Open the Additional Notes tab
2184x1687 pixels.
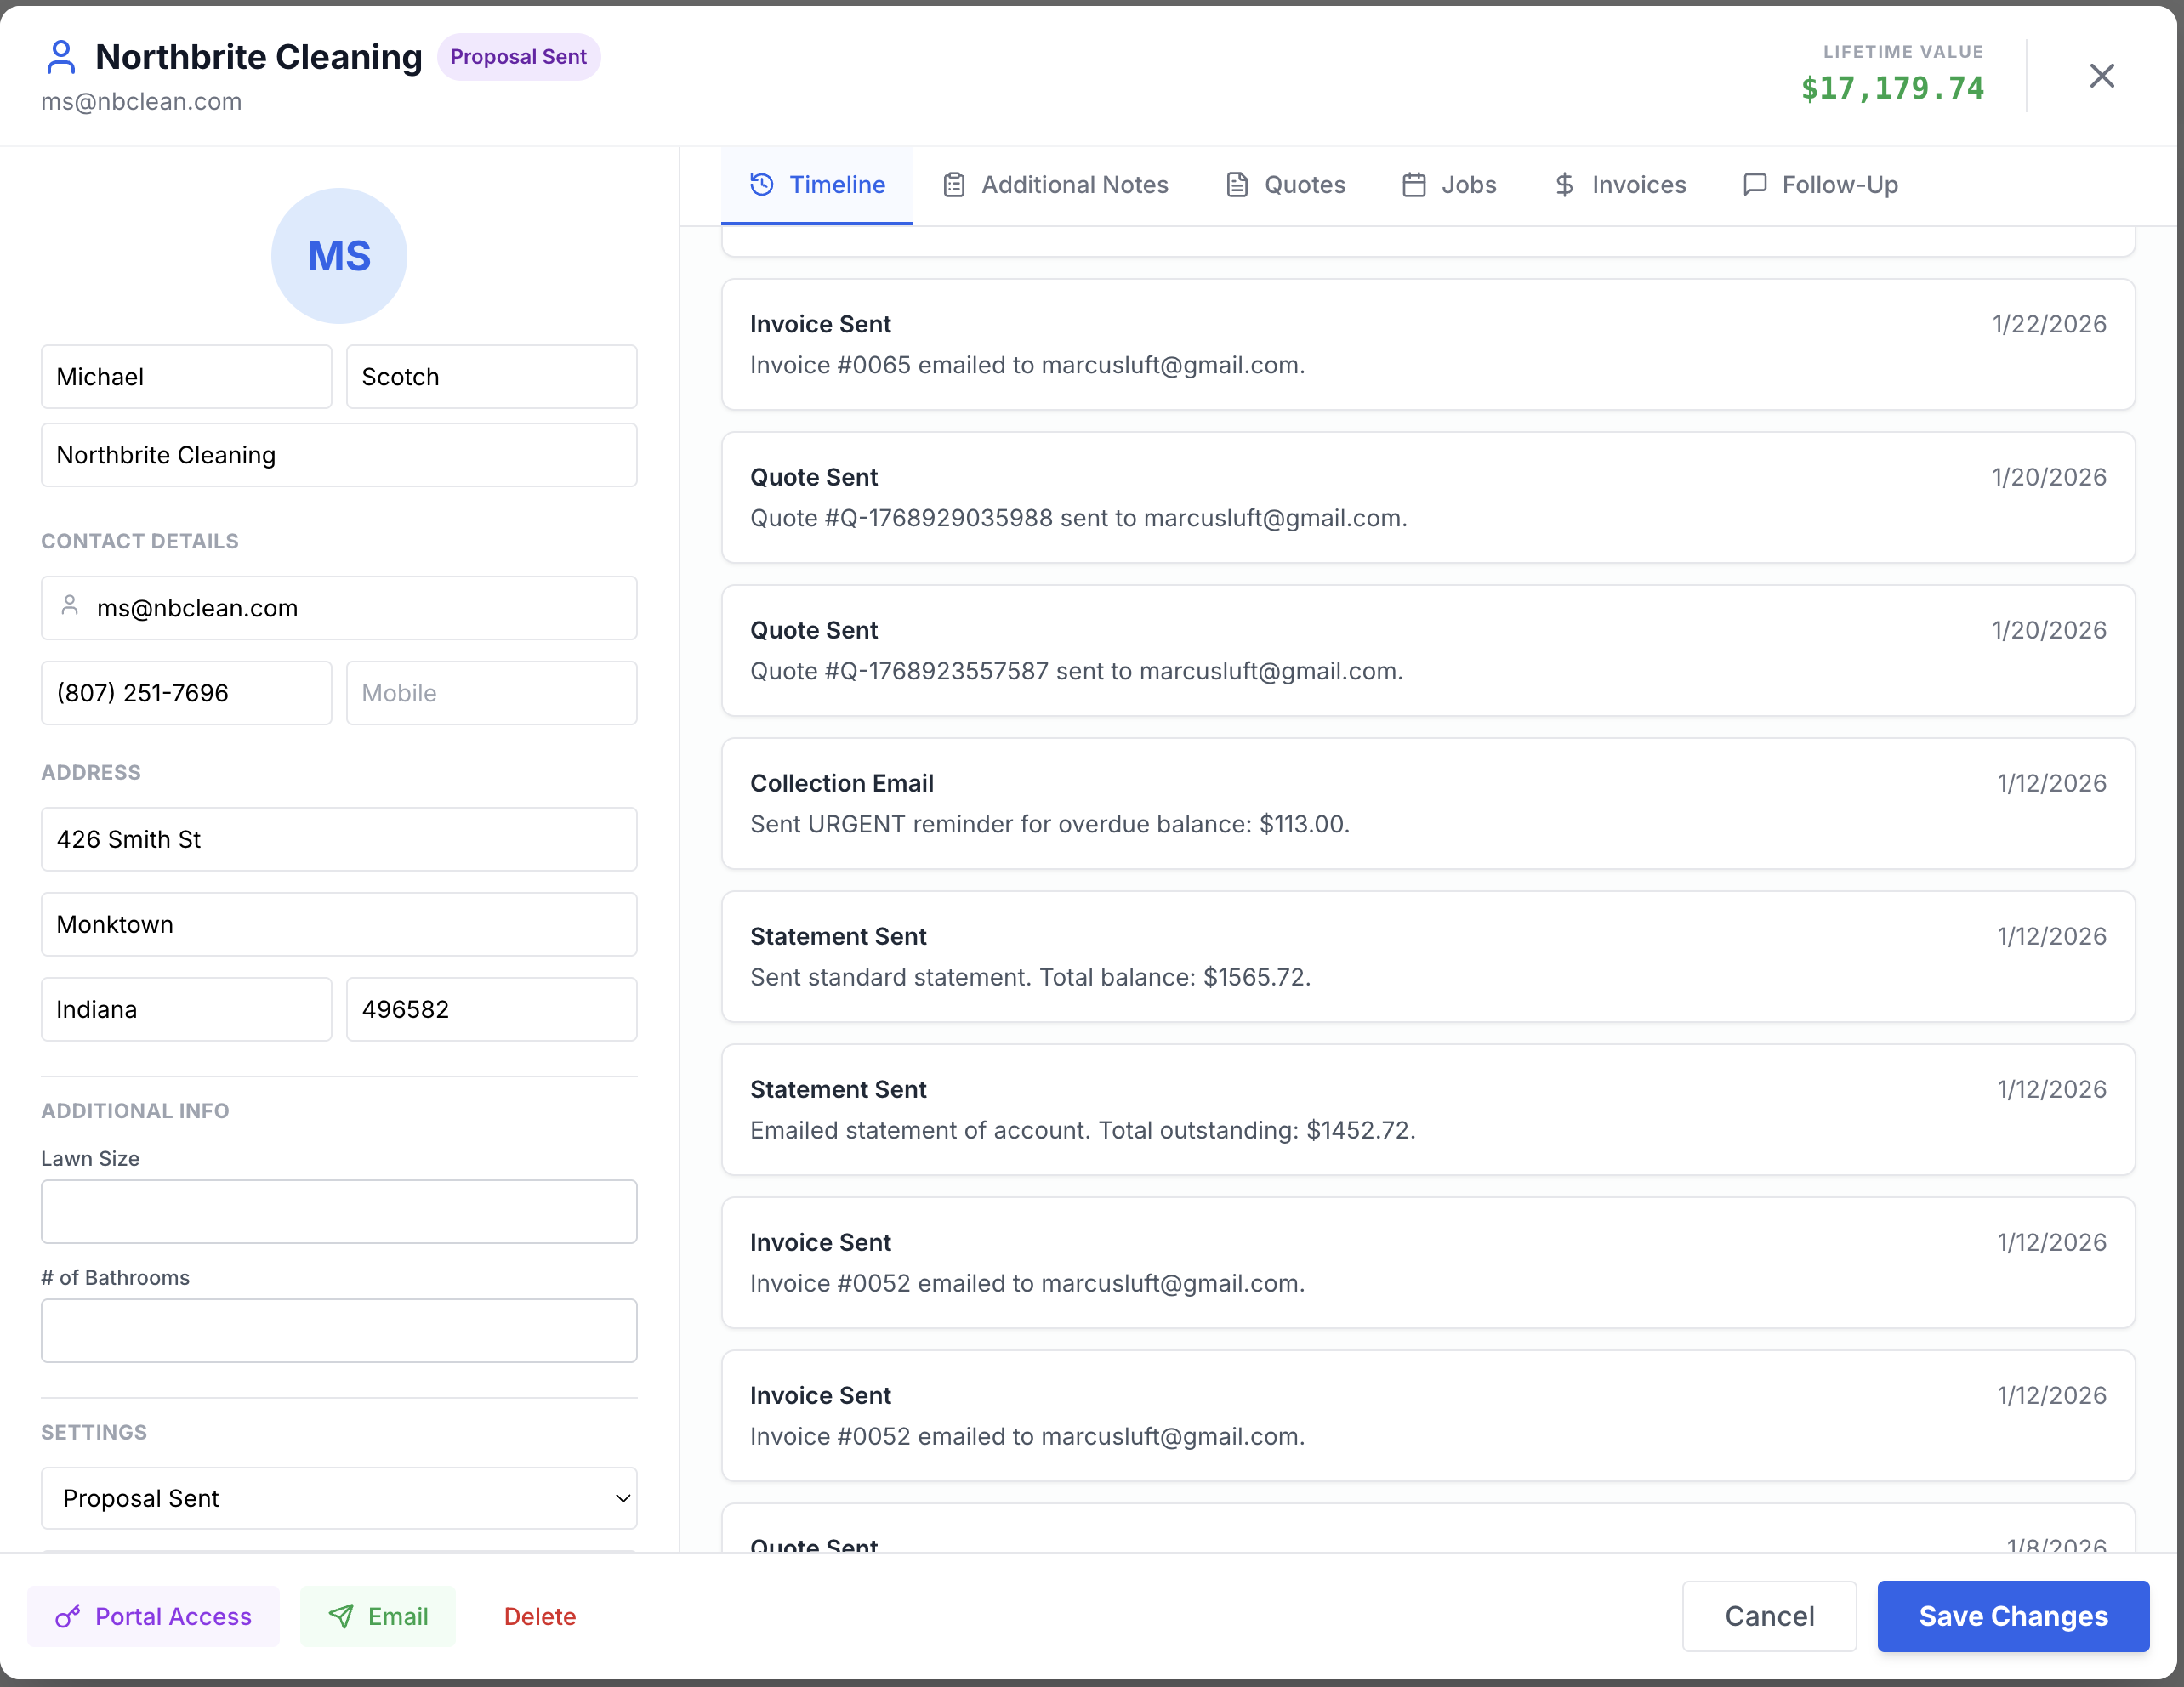pyautogui.click(x=1055, y=185)
